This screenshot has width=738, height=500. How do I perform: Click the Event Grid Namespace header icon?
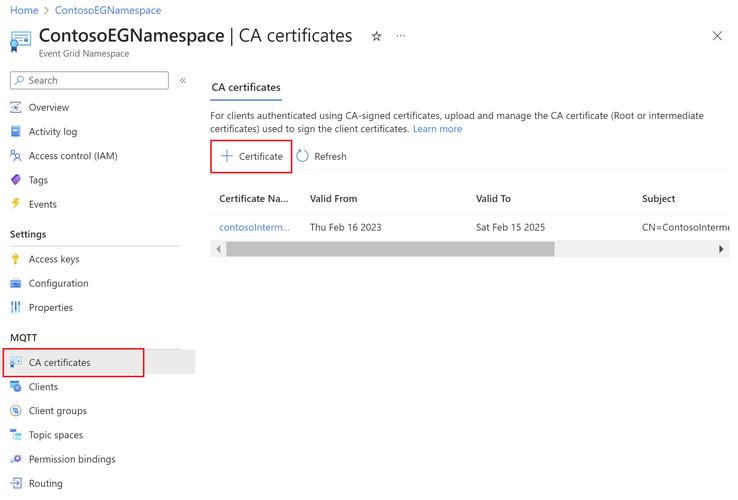[20, 41]
